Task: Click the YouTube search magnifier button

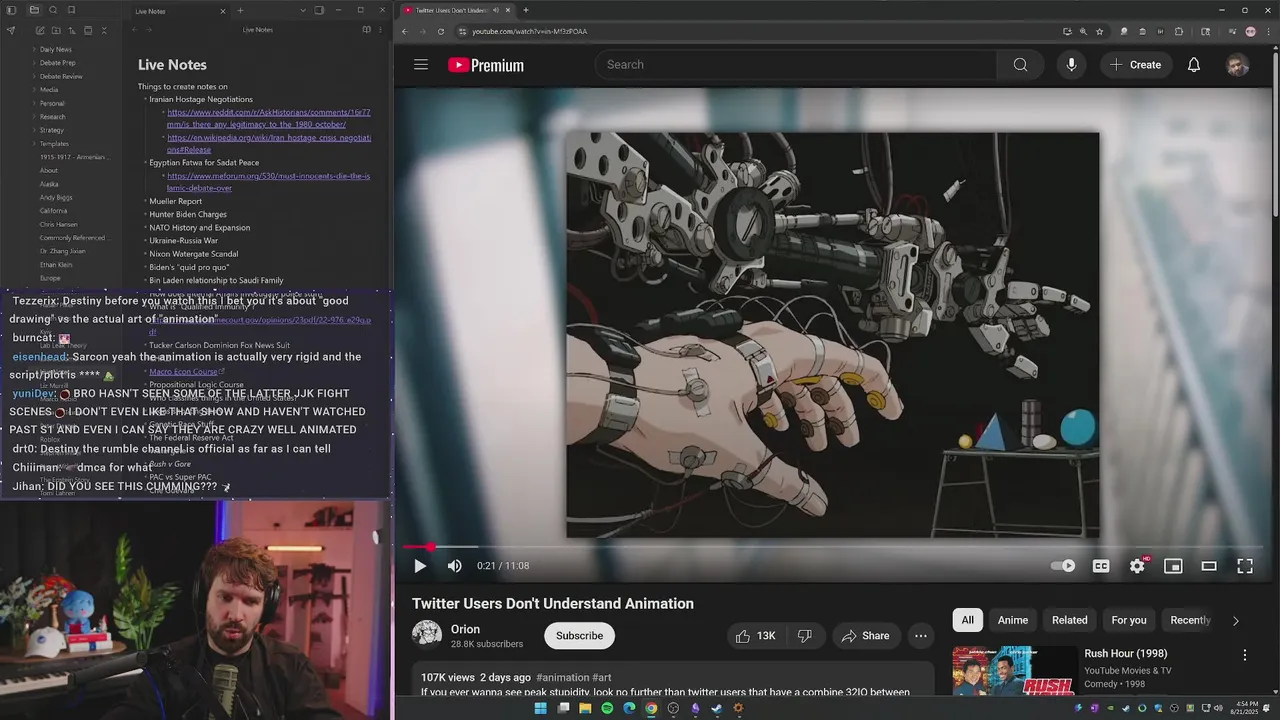Action: pos(1020,65)
